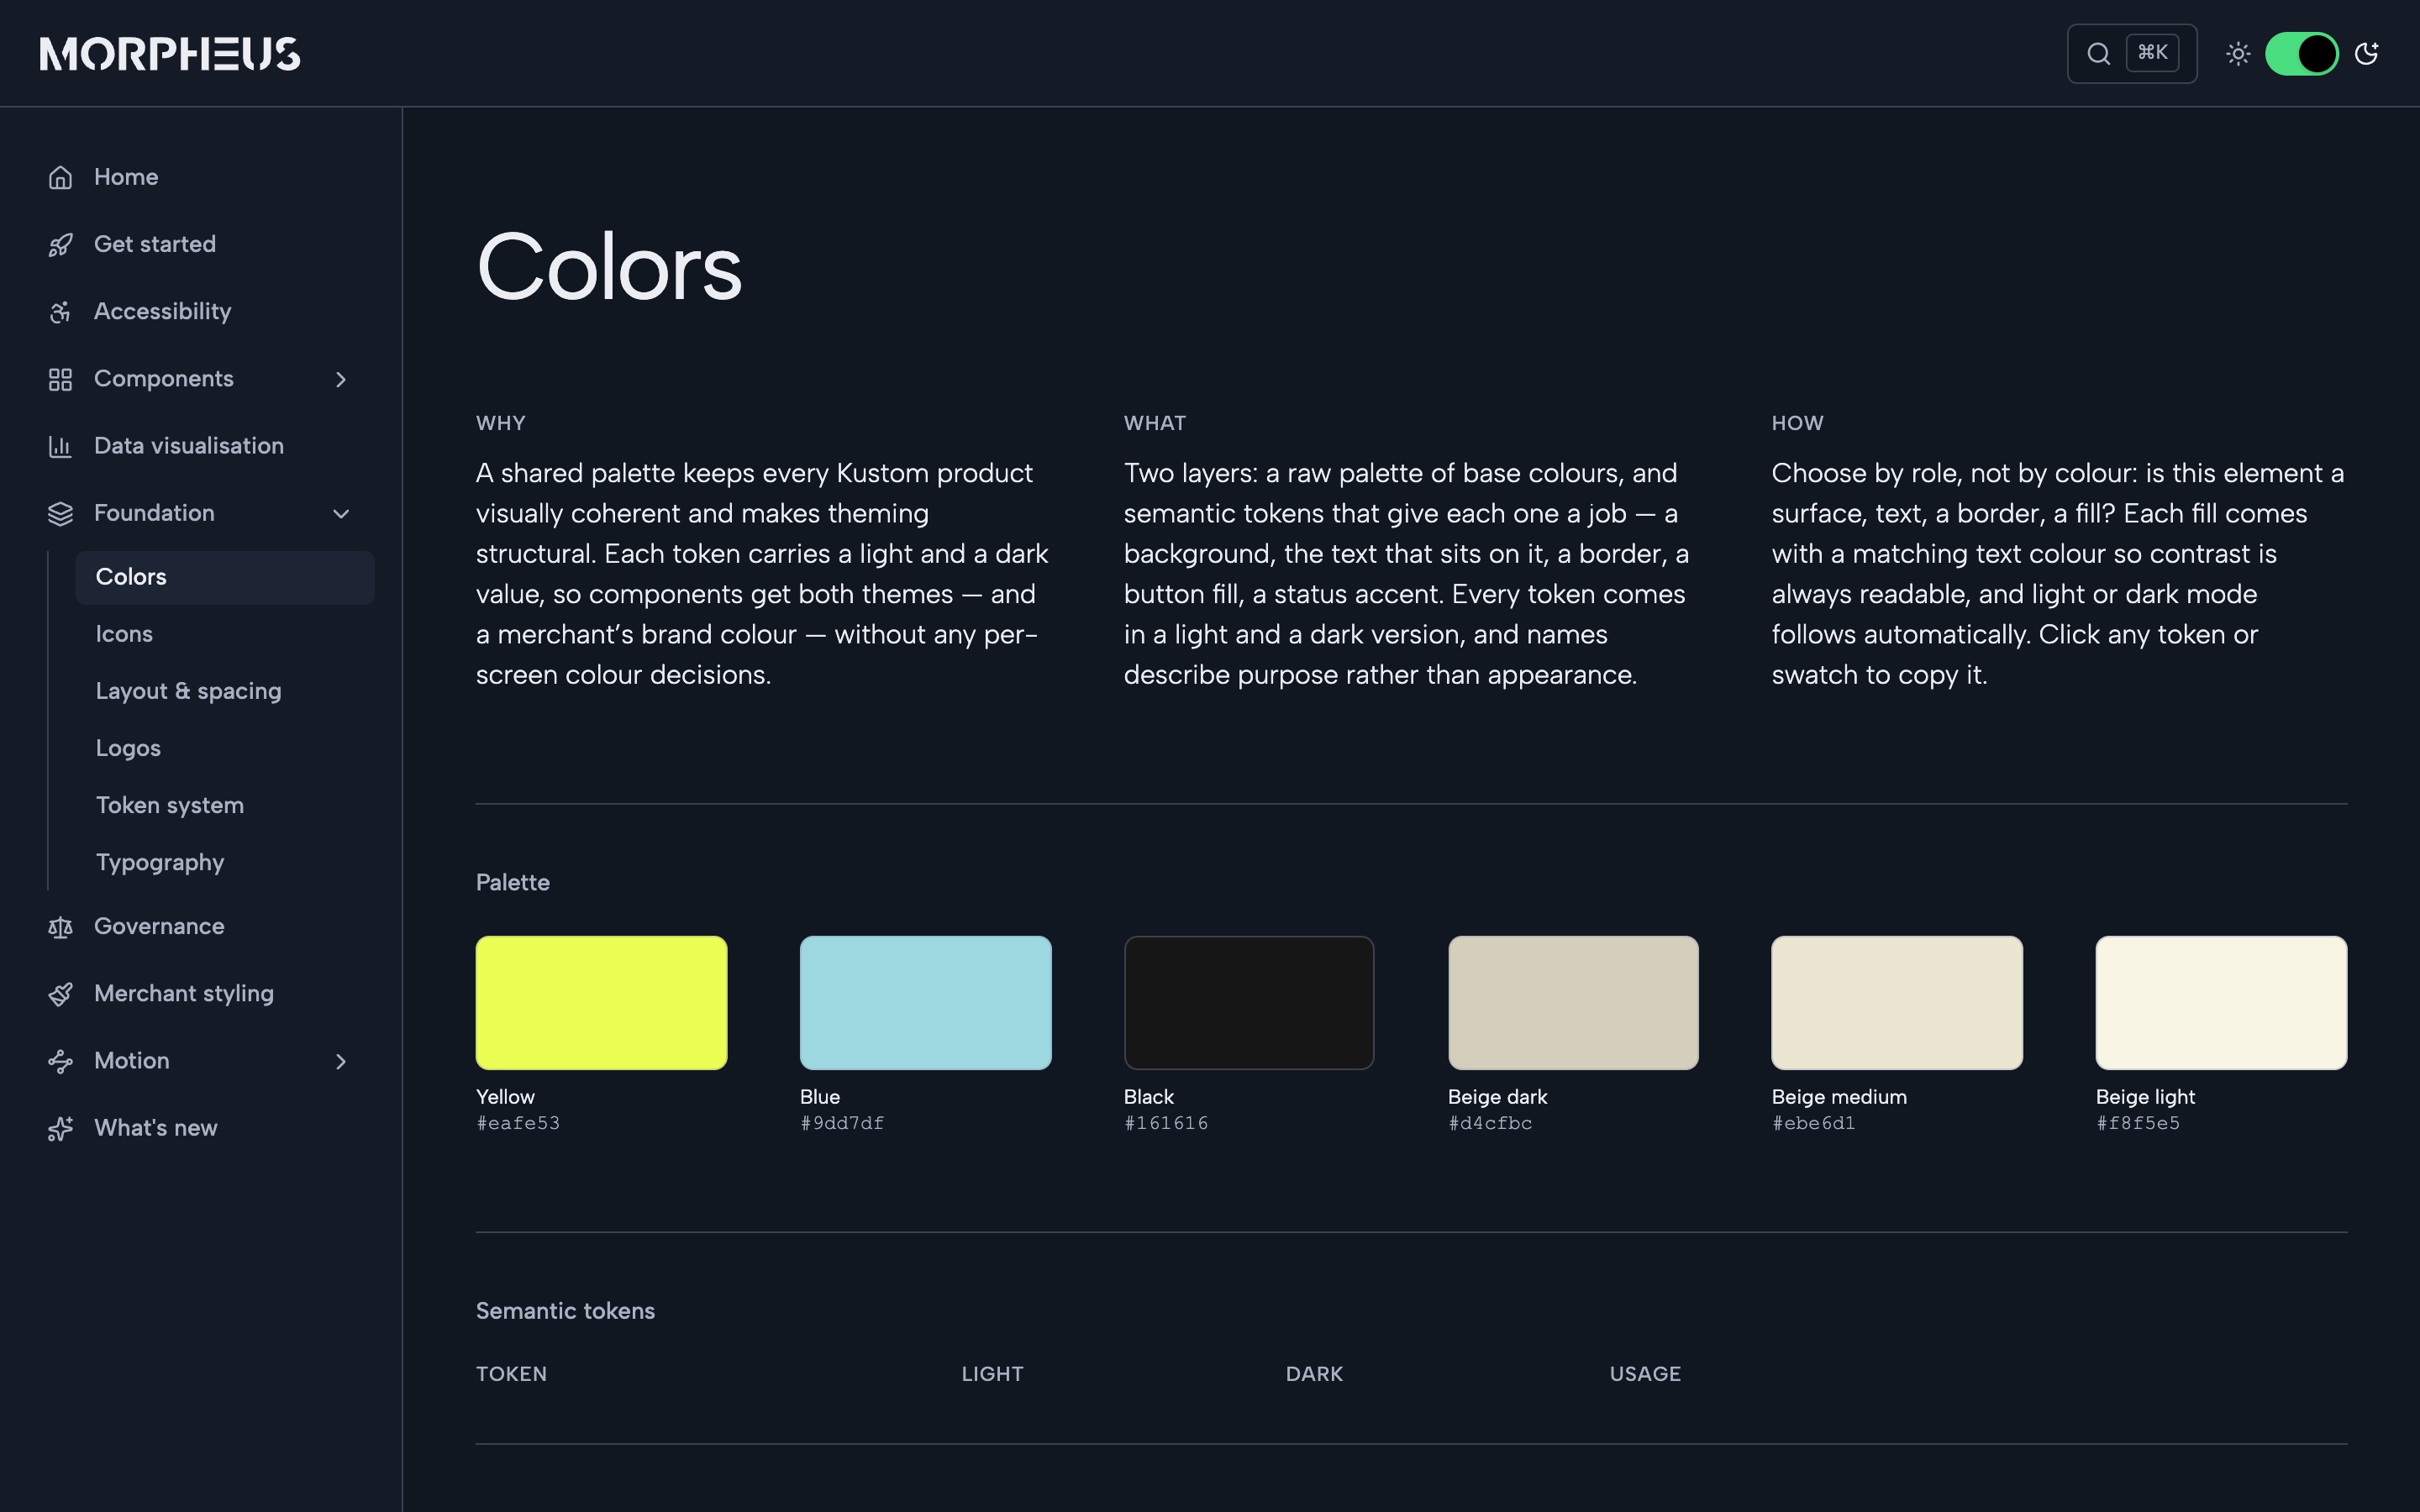Click the Home house icon in sidebar
This screenshot has width=2420, height=1512.
pos(60,177)
